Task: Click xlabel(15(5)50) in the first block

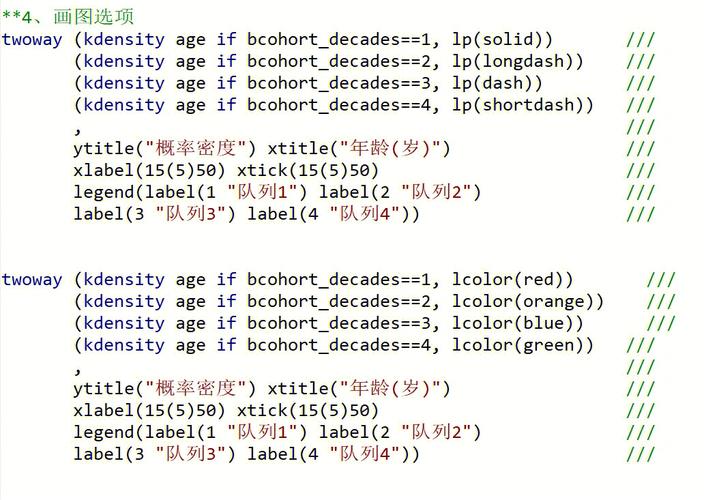Action: [150, 171]
